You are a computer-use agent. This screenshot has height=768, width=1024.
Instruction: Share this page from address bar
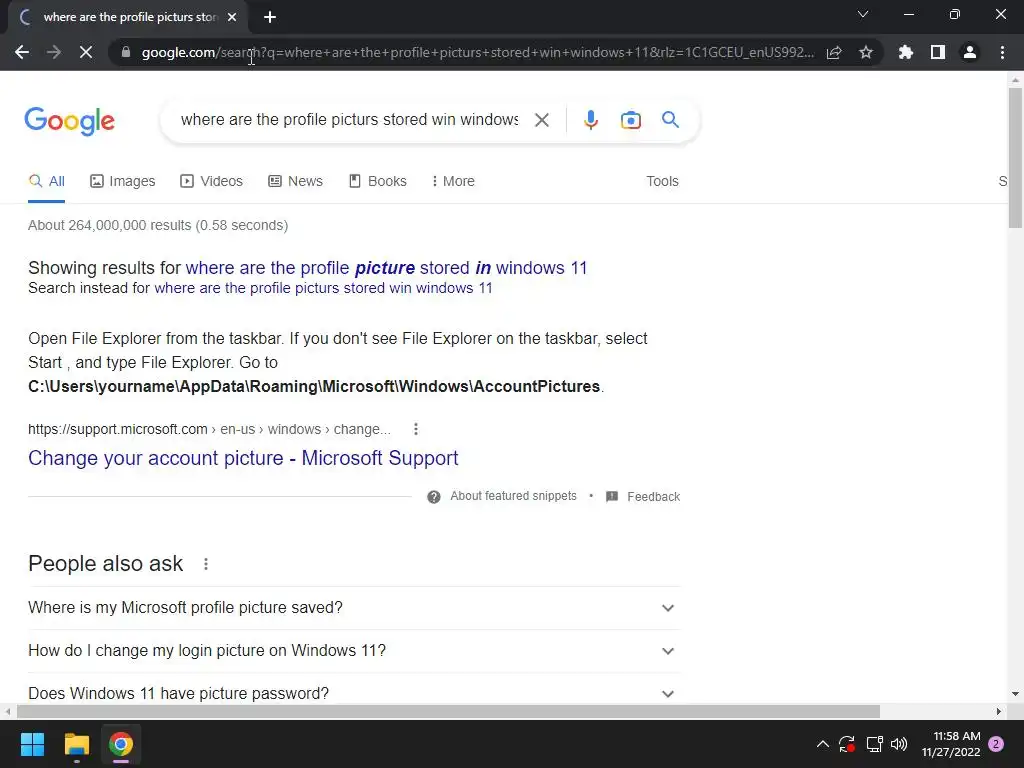tap(834, 52)
